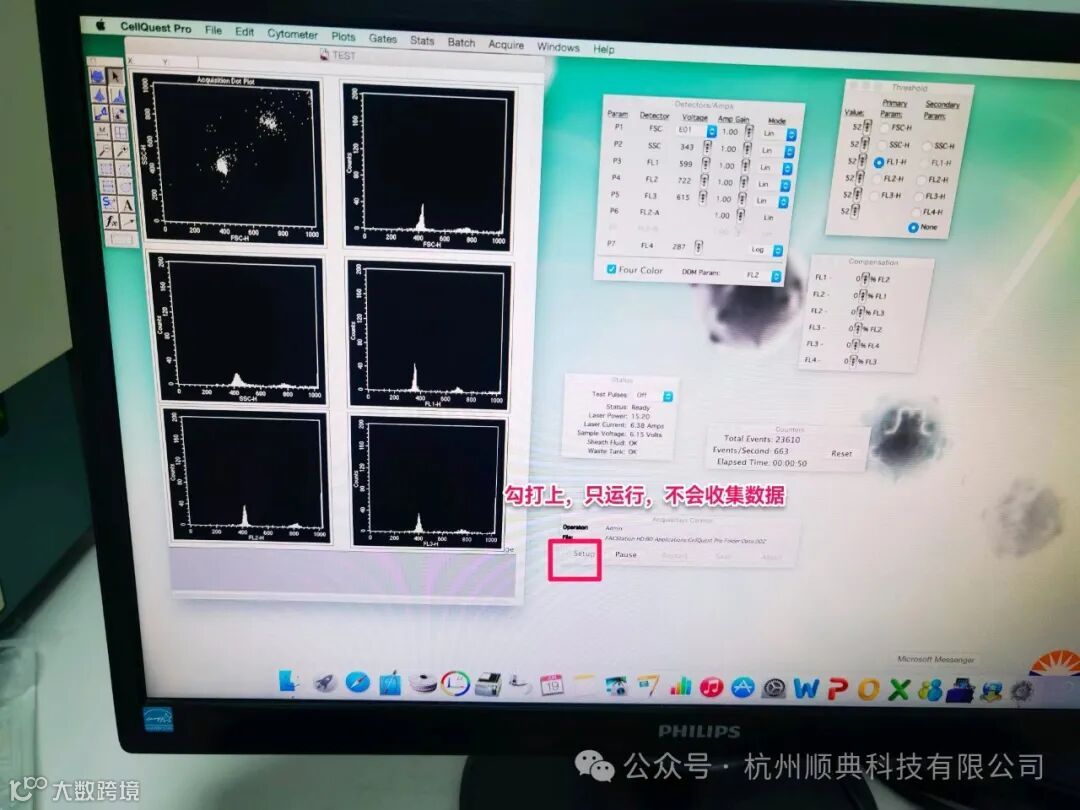Adjust P2 SSC voltage 343 stepper

(x=707, y=147)
